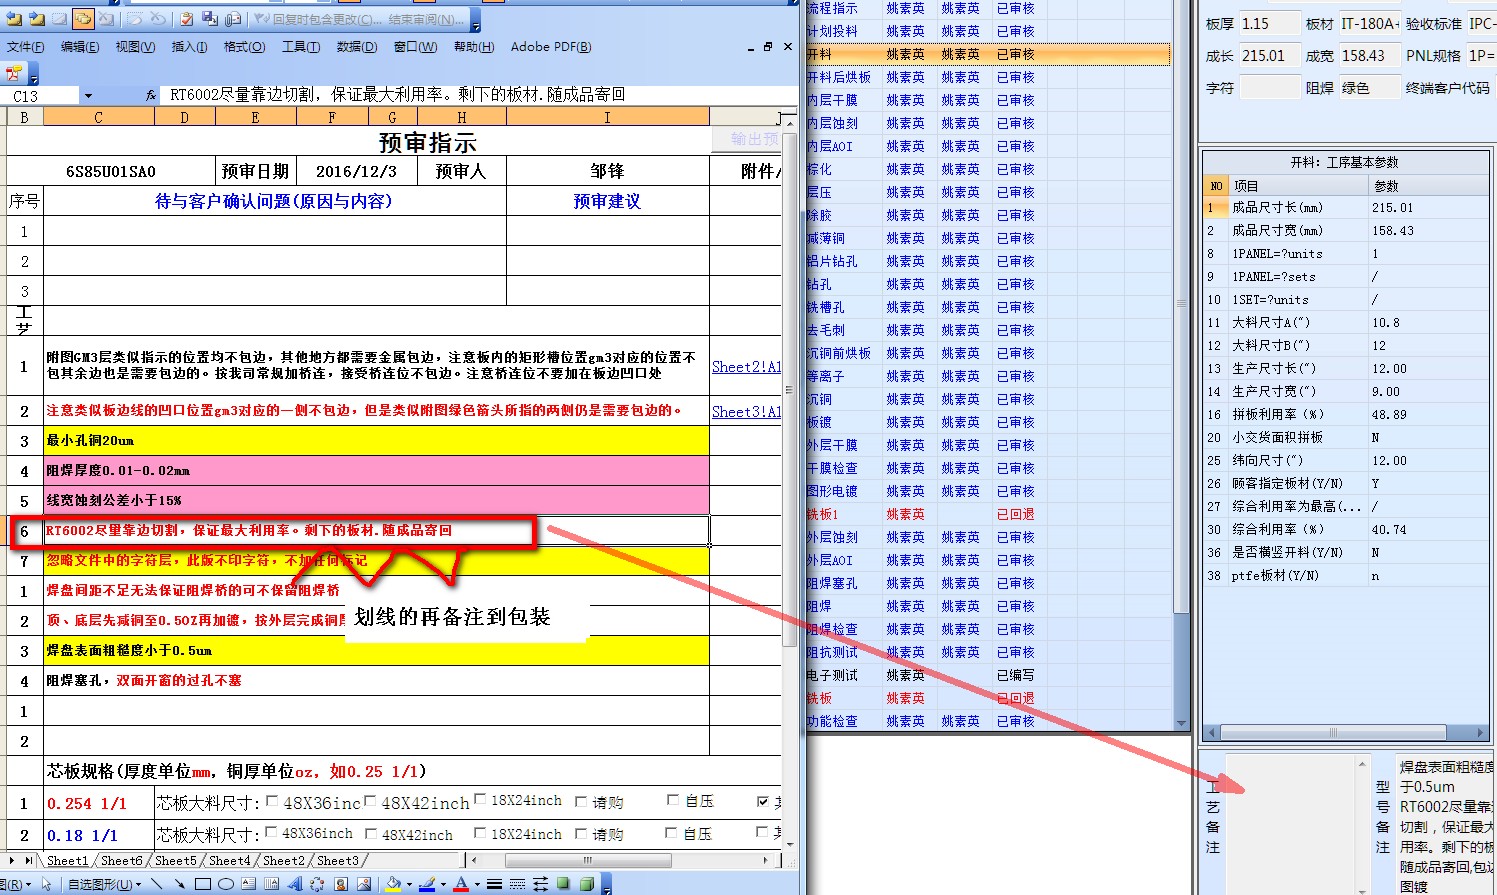The height and width of the screenshot is (895, 1497).
Task: Open the Font Color dropdown arrow
Action: (477, 883)
